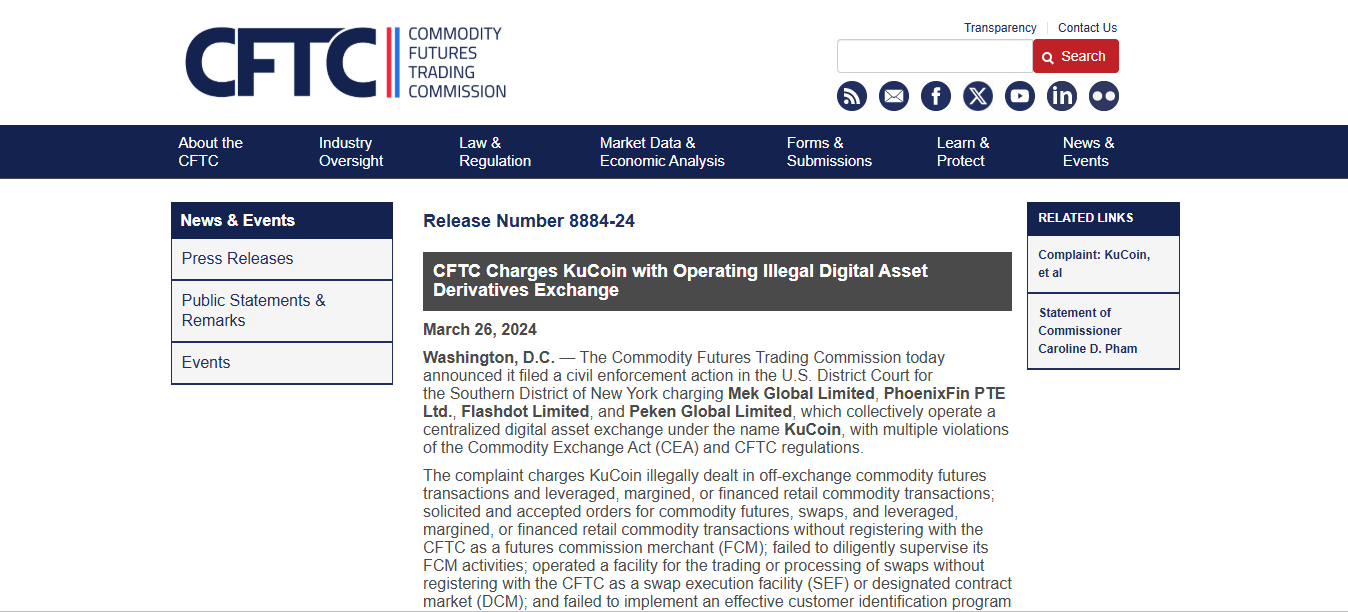This screenshot has height=612, width=1348.
Task: Click the CFTC Charges KuCoin headline
Action: coord(717,281)
